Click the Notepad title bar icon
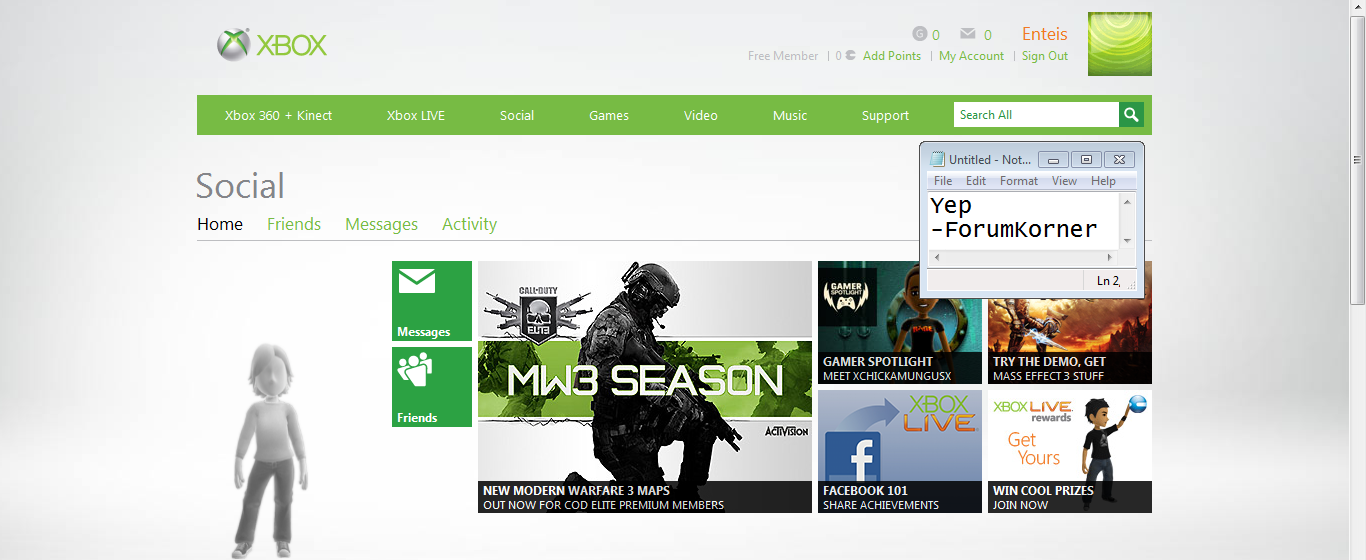 [937, 159]
